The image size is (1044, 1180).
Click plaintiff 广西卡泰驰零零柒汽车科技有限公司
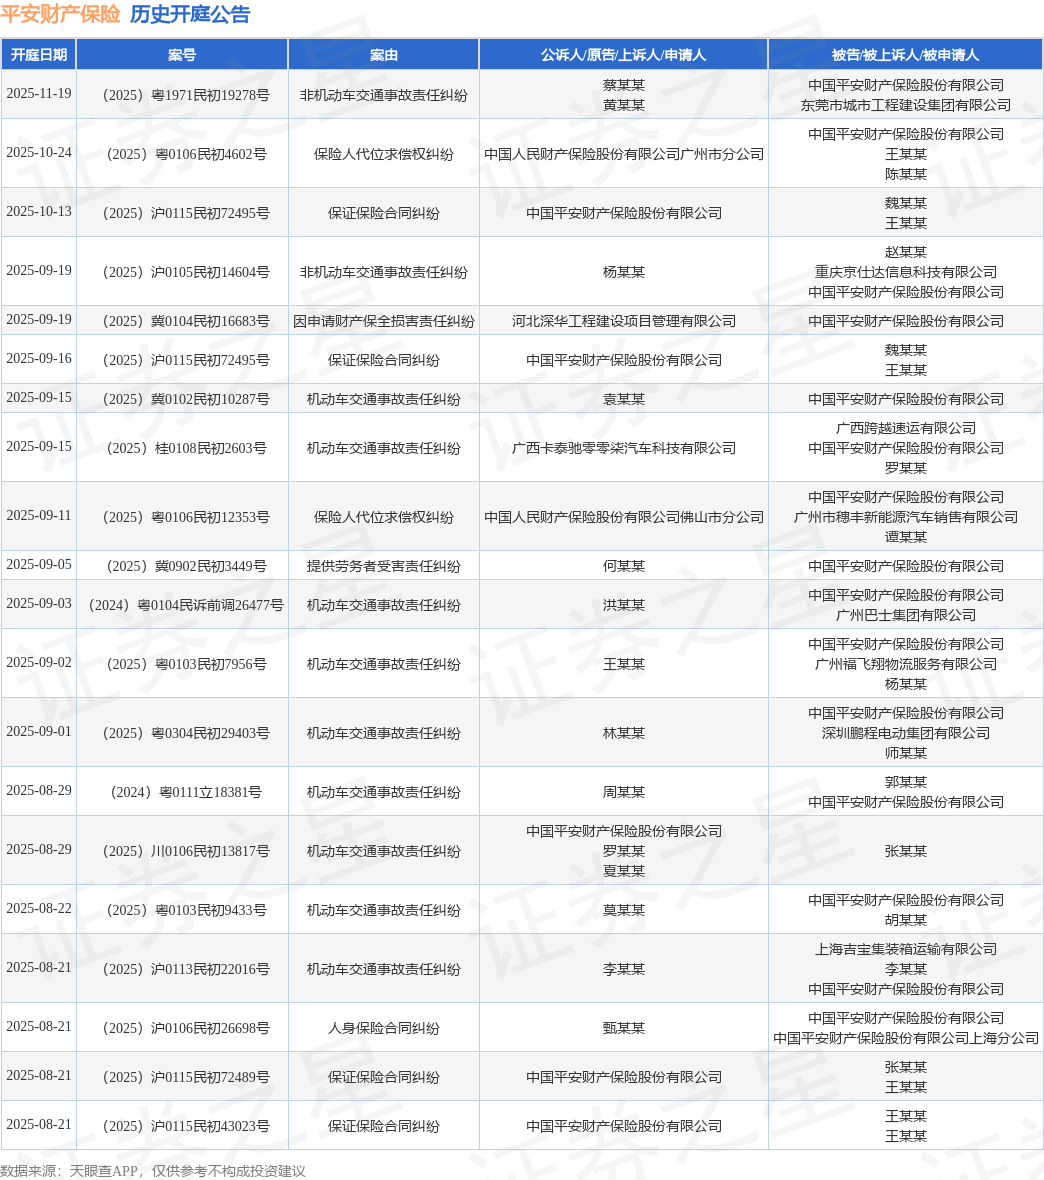click(624, 448)
